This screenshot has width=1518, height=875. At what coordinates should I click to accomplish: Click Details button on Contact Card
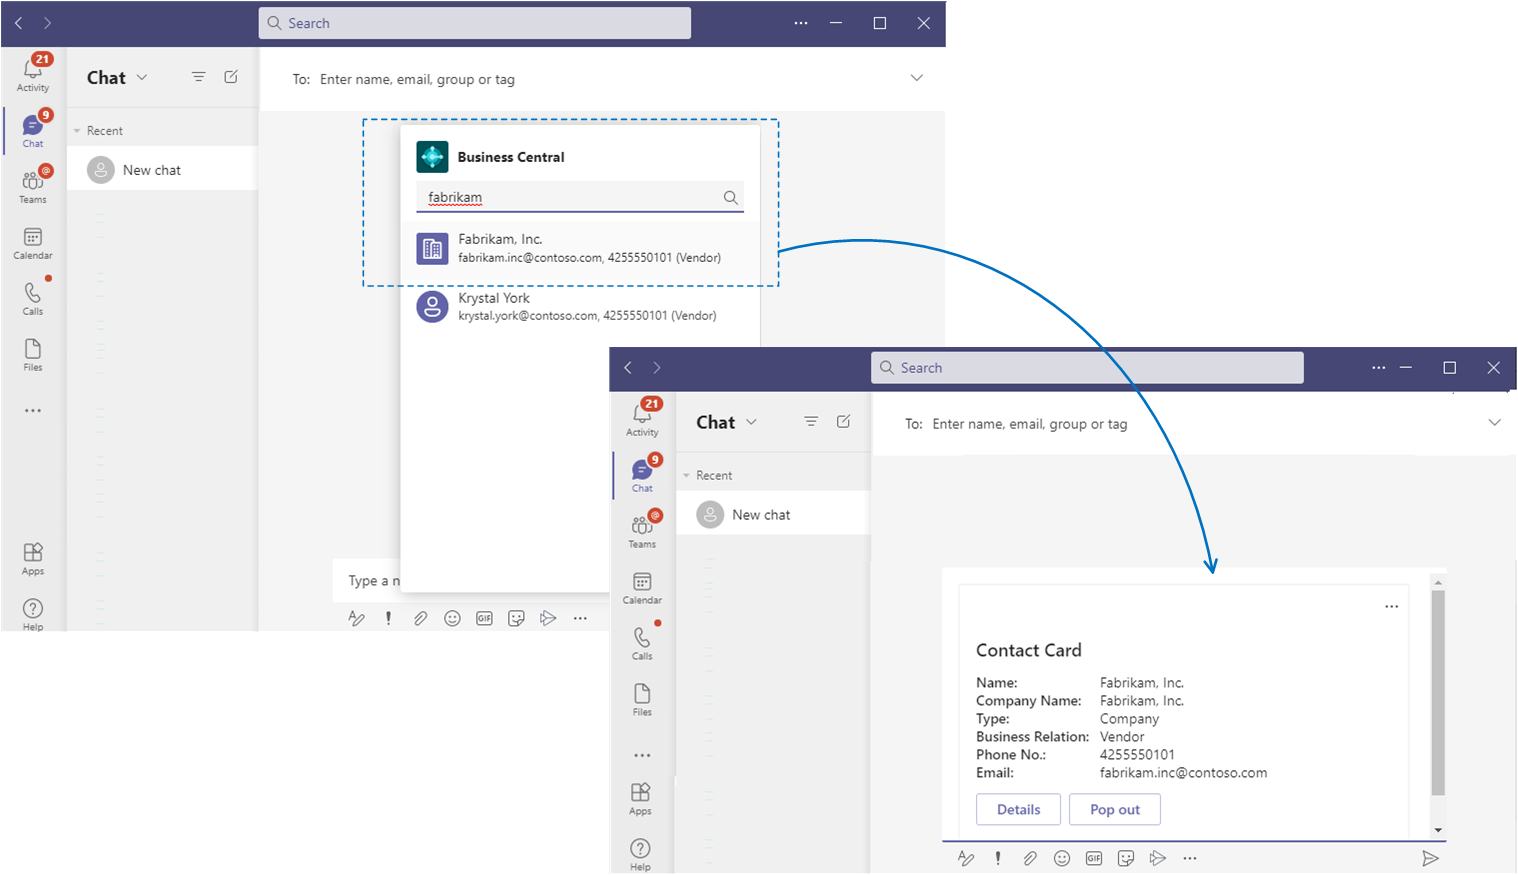click(1018, 810)
